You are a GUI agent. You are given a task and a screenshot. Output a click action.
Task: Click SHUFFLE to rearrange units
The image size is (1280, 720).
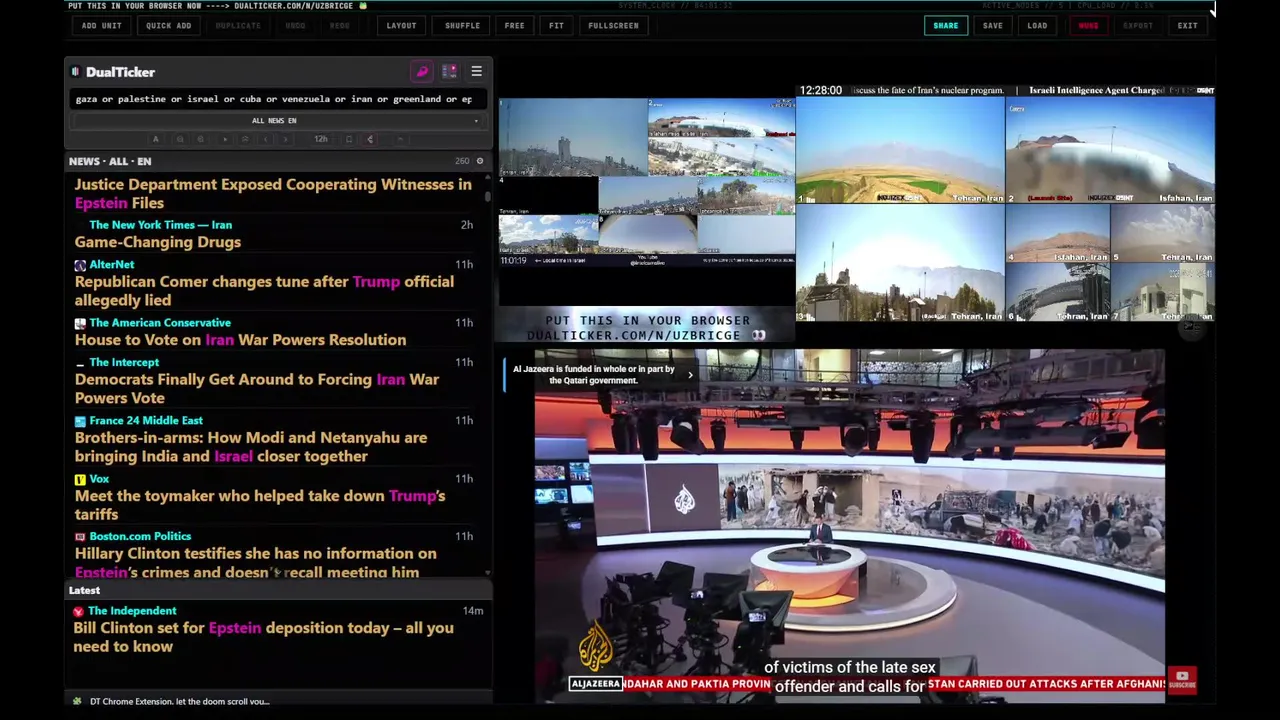click(462, 26)
